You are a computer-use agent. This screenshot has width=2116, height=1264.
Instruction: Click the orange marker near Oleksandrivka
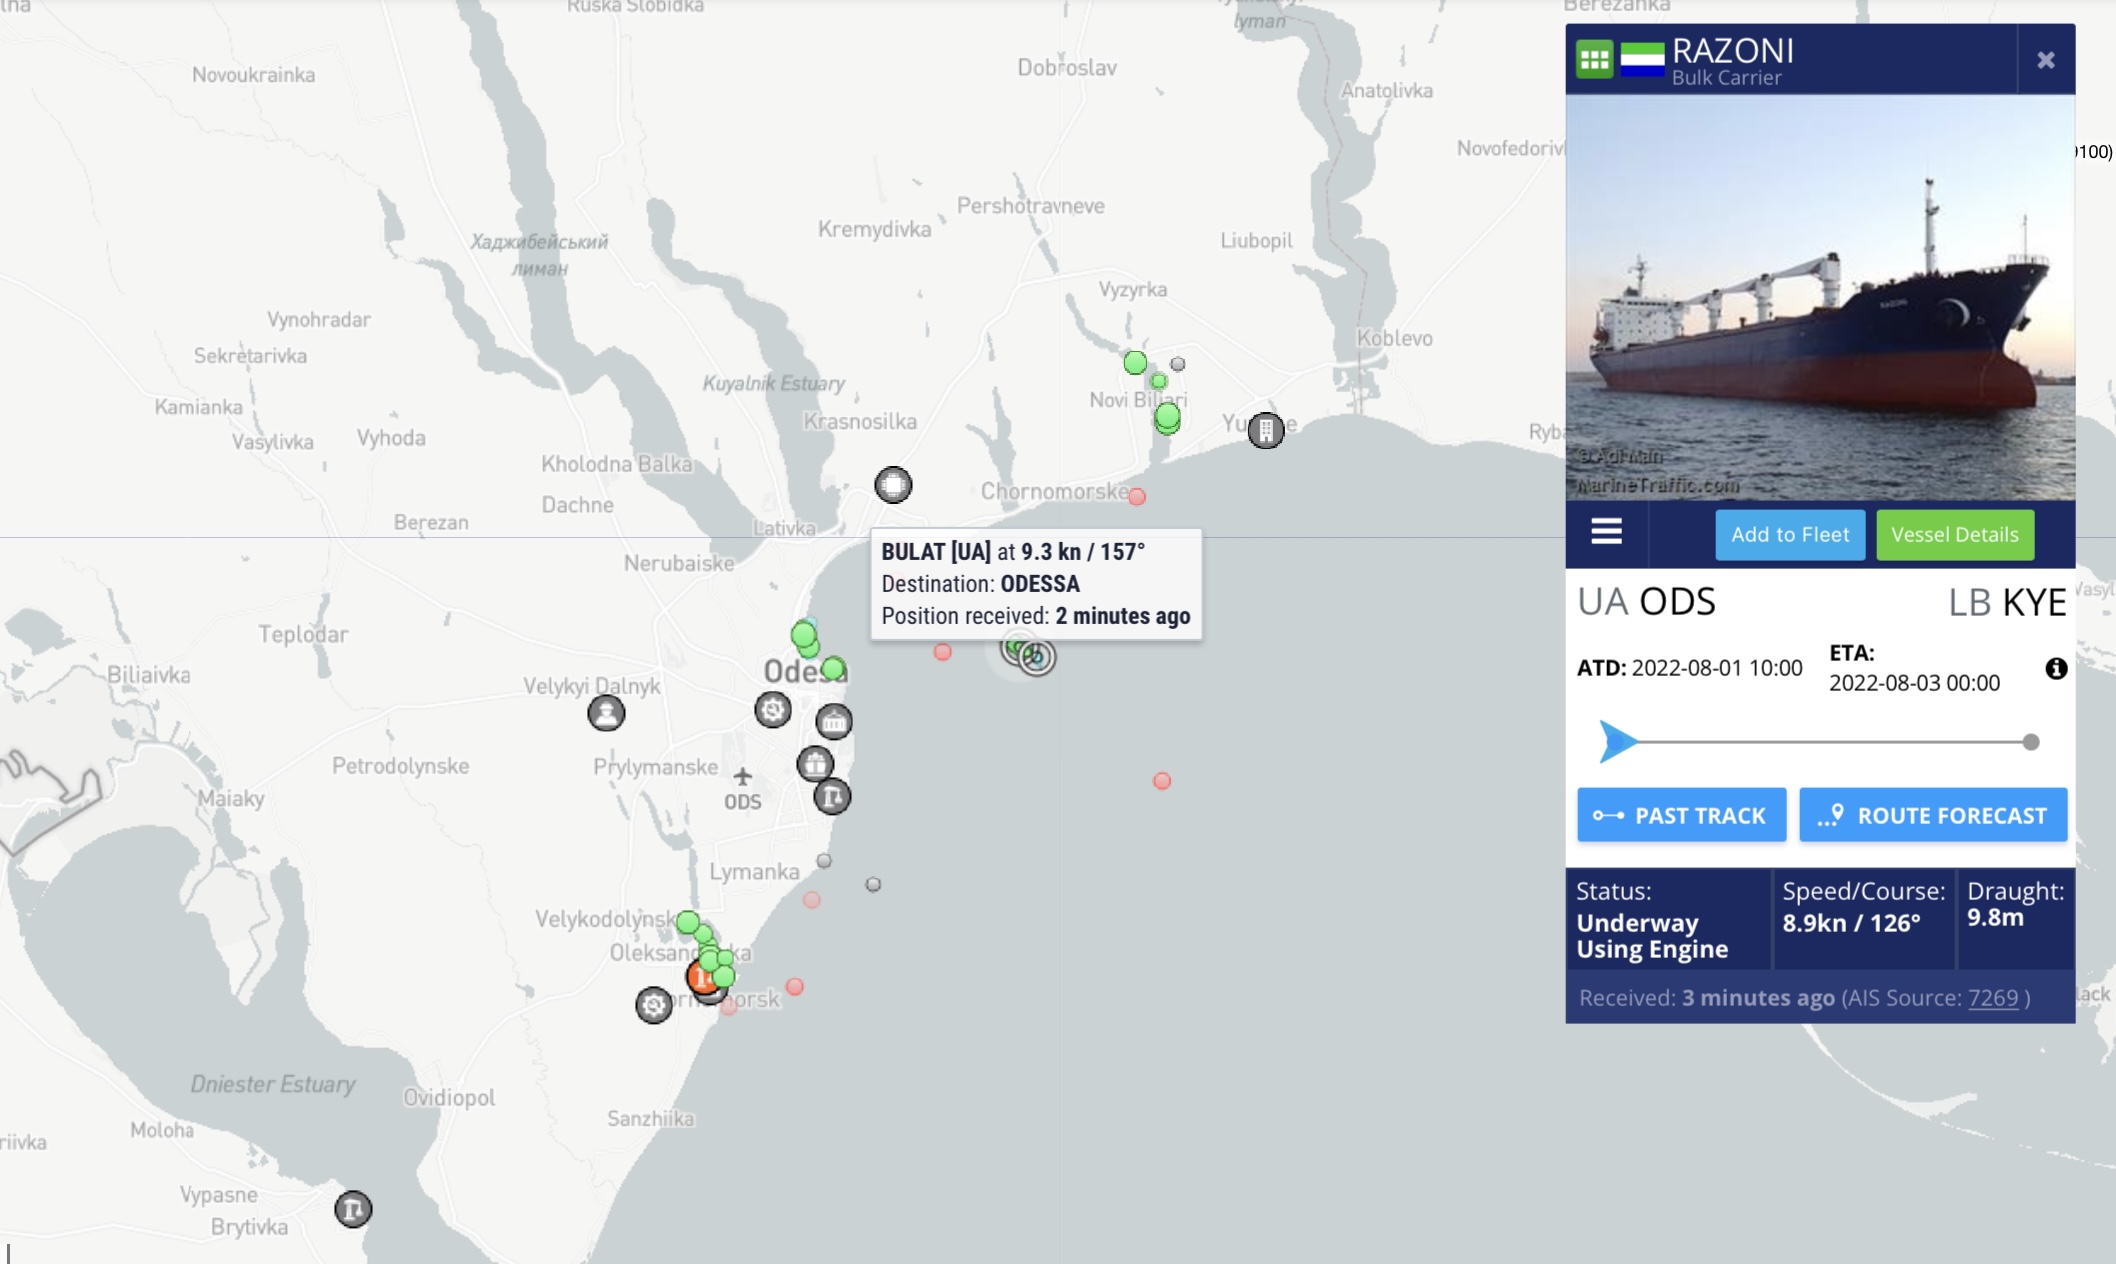pyautogui.click(x=701, y=977)
